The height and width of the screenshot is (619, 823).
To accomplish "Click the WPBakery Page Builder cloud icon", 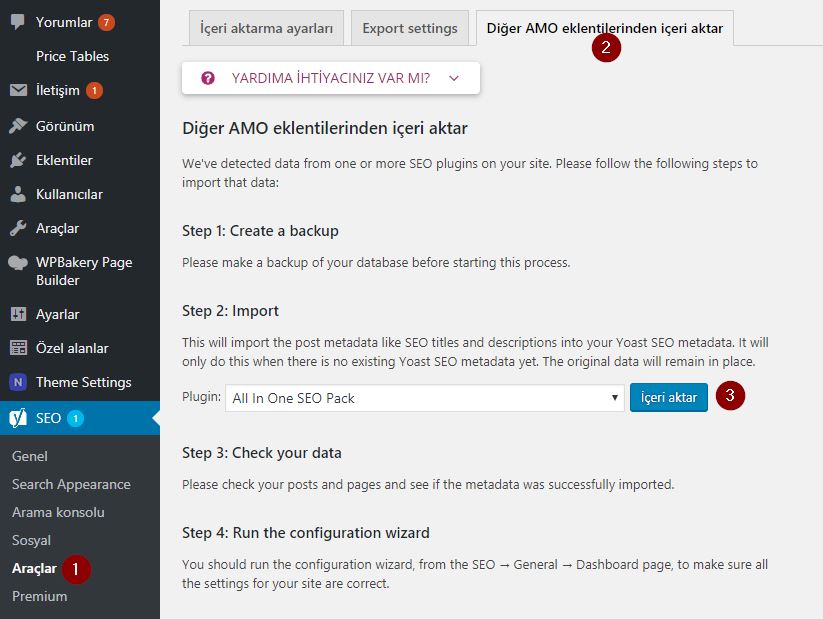I will tap(18, 263).
